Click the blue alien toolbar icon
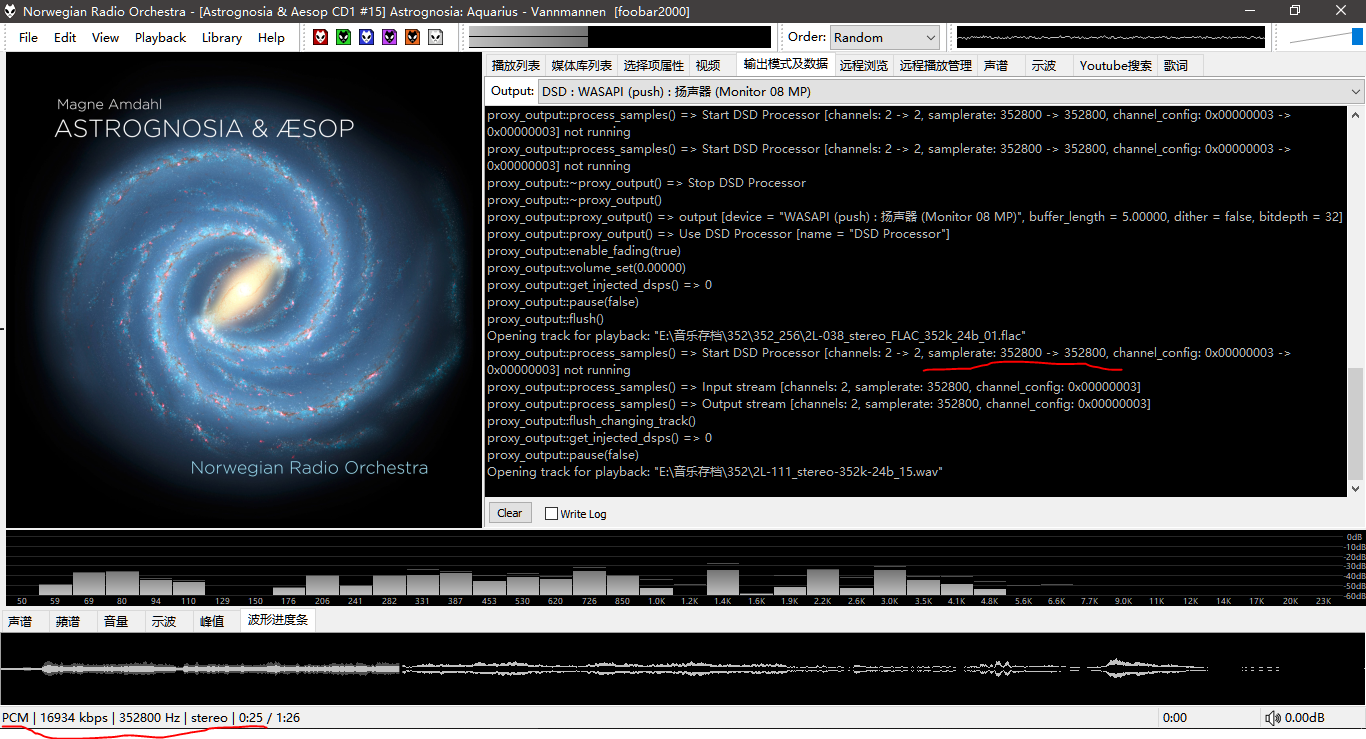The height and width of the screenshot is (739, 1366). [366, 37]
